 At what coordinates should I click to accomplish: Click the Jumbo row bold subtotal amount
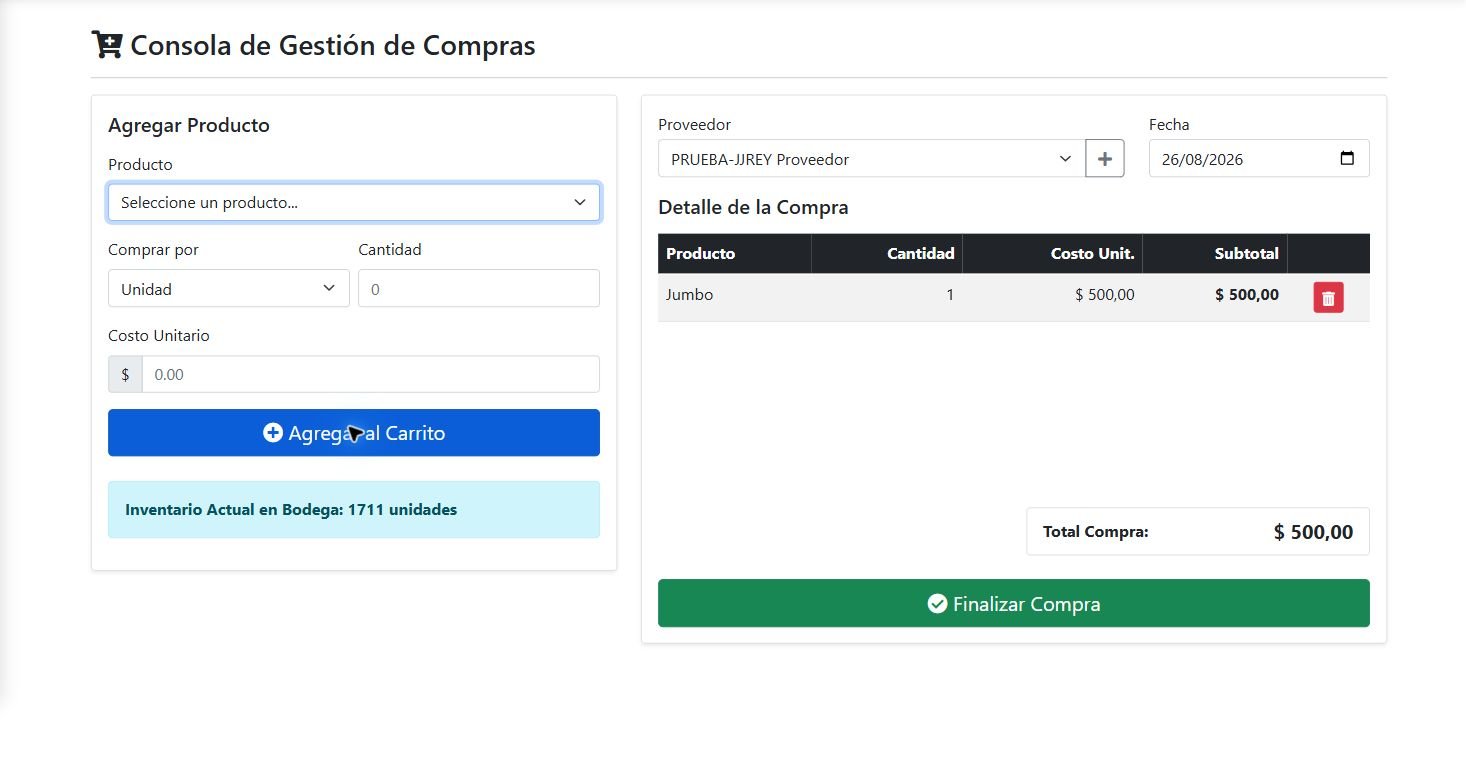tap(1246, 295)
